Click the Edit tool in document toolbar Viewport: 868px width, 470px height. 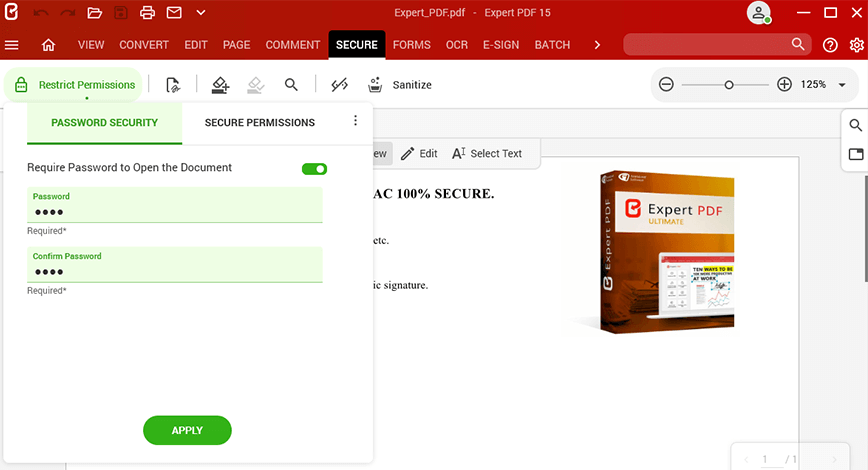(x=419, y=153)
